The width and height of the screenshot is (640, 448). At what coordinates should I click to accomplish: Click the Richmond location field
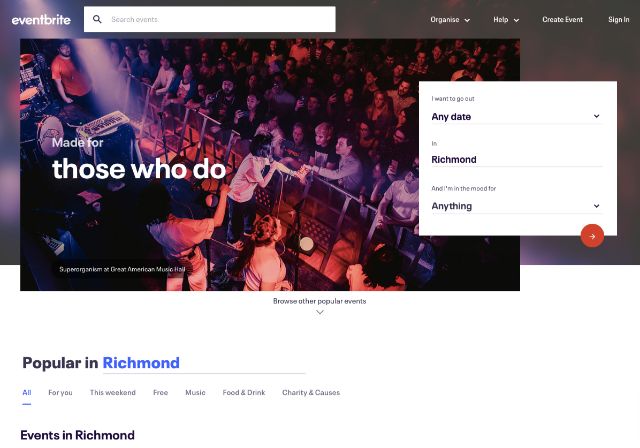[516, 160]
